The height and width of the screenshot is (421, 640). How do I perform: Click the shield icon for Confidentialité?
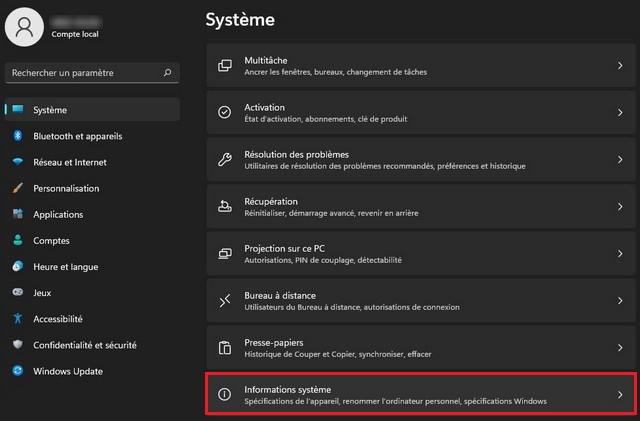coord(18,344)
